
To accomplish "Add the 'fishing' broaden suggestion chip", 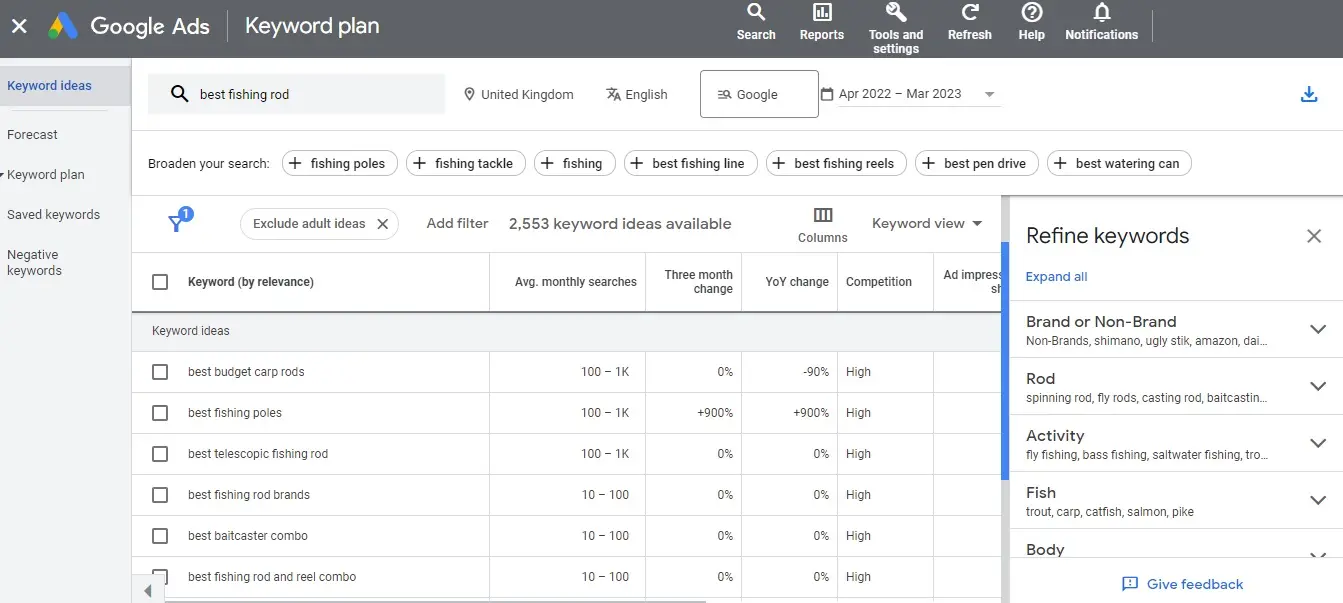I will tap(574, 163).
